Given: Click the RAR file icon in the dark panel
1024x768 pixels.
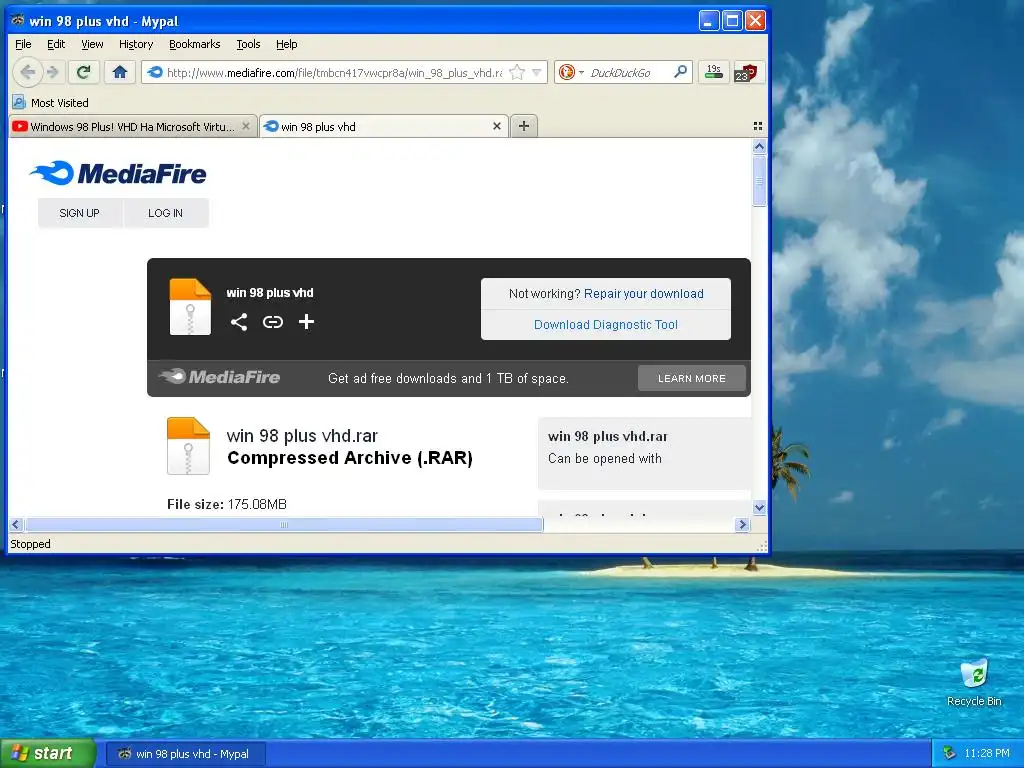Looking at the screenshot, I should [x=190, y=306].
